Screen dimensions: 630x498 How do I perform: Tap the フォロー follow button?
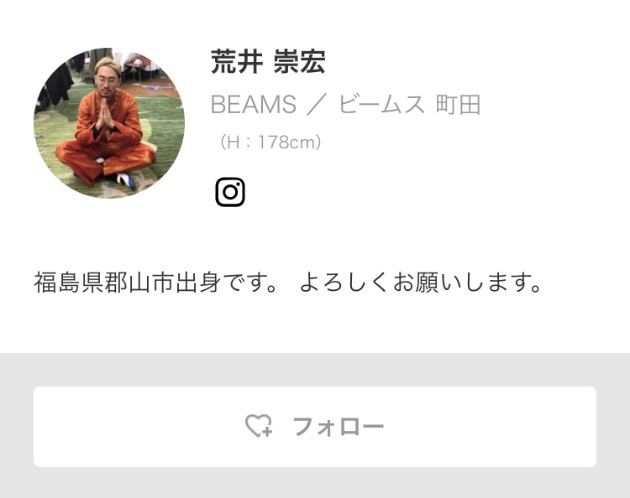(x=315, y=426)
